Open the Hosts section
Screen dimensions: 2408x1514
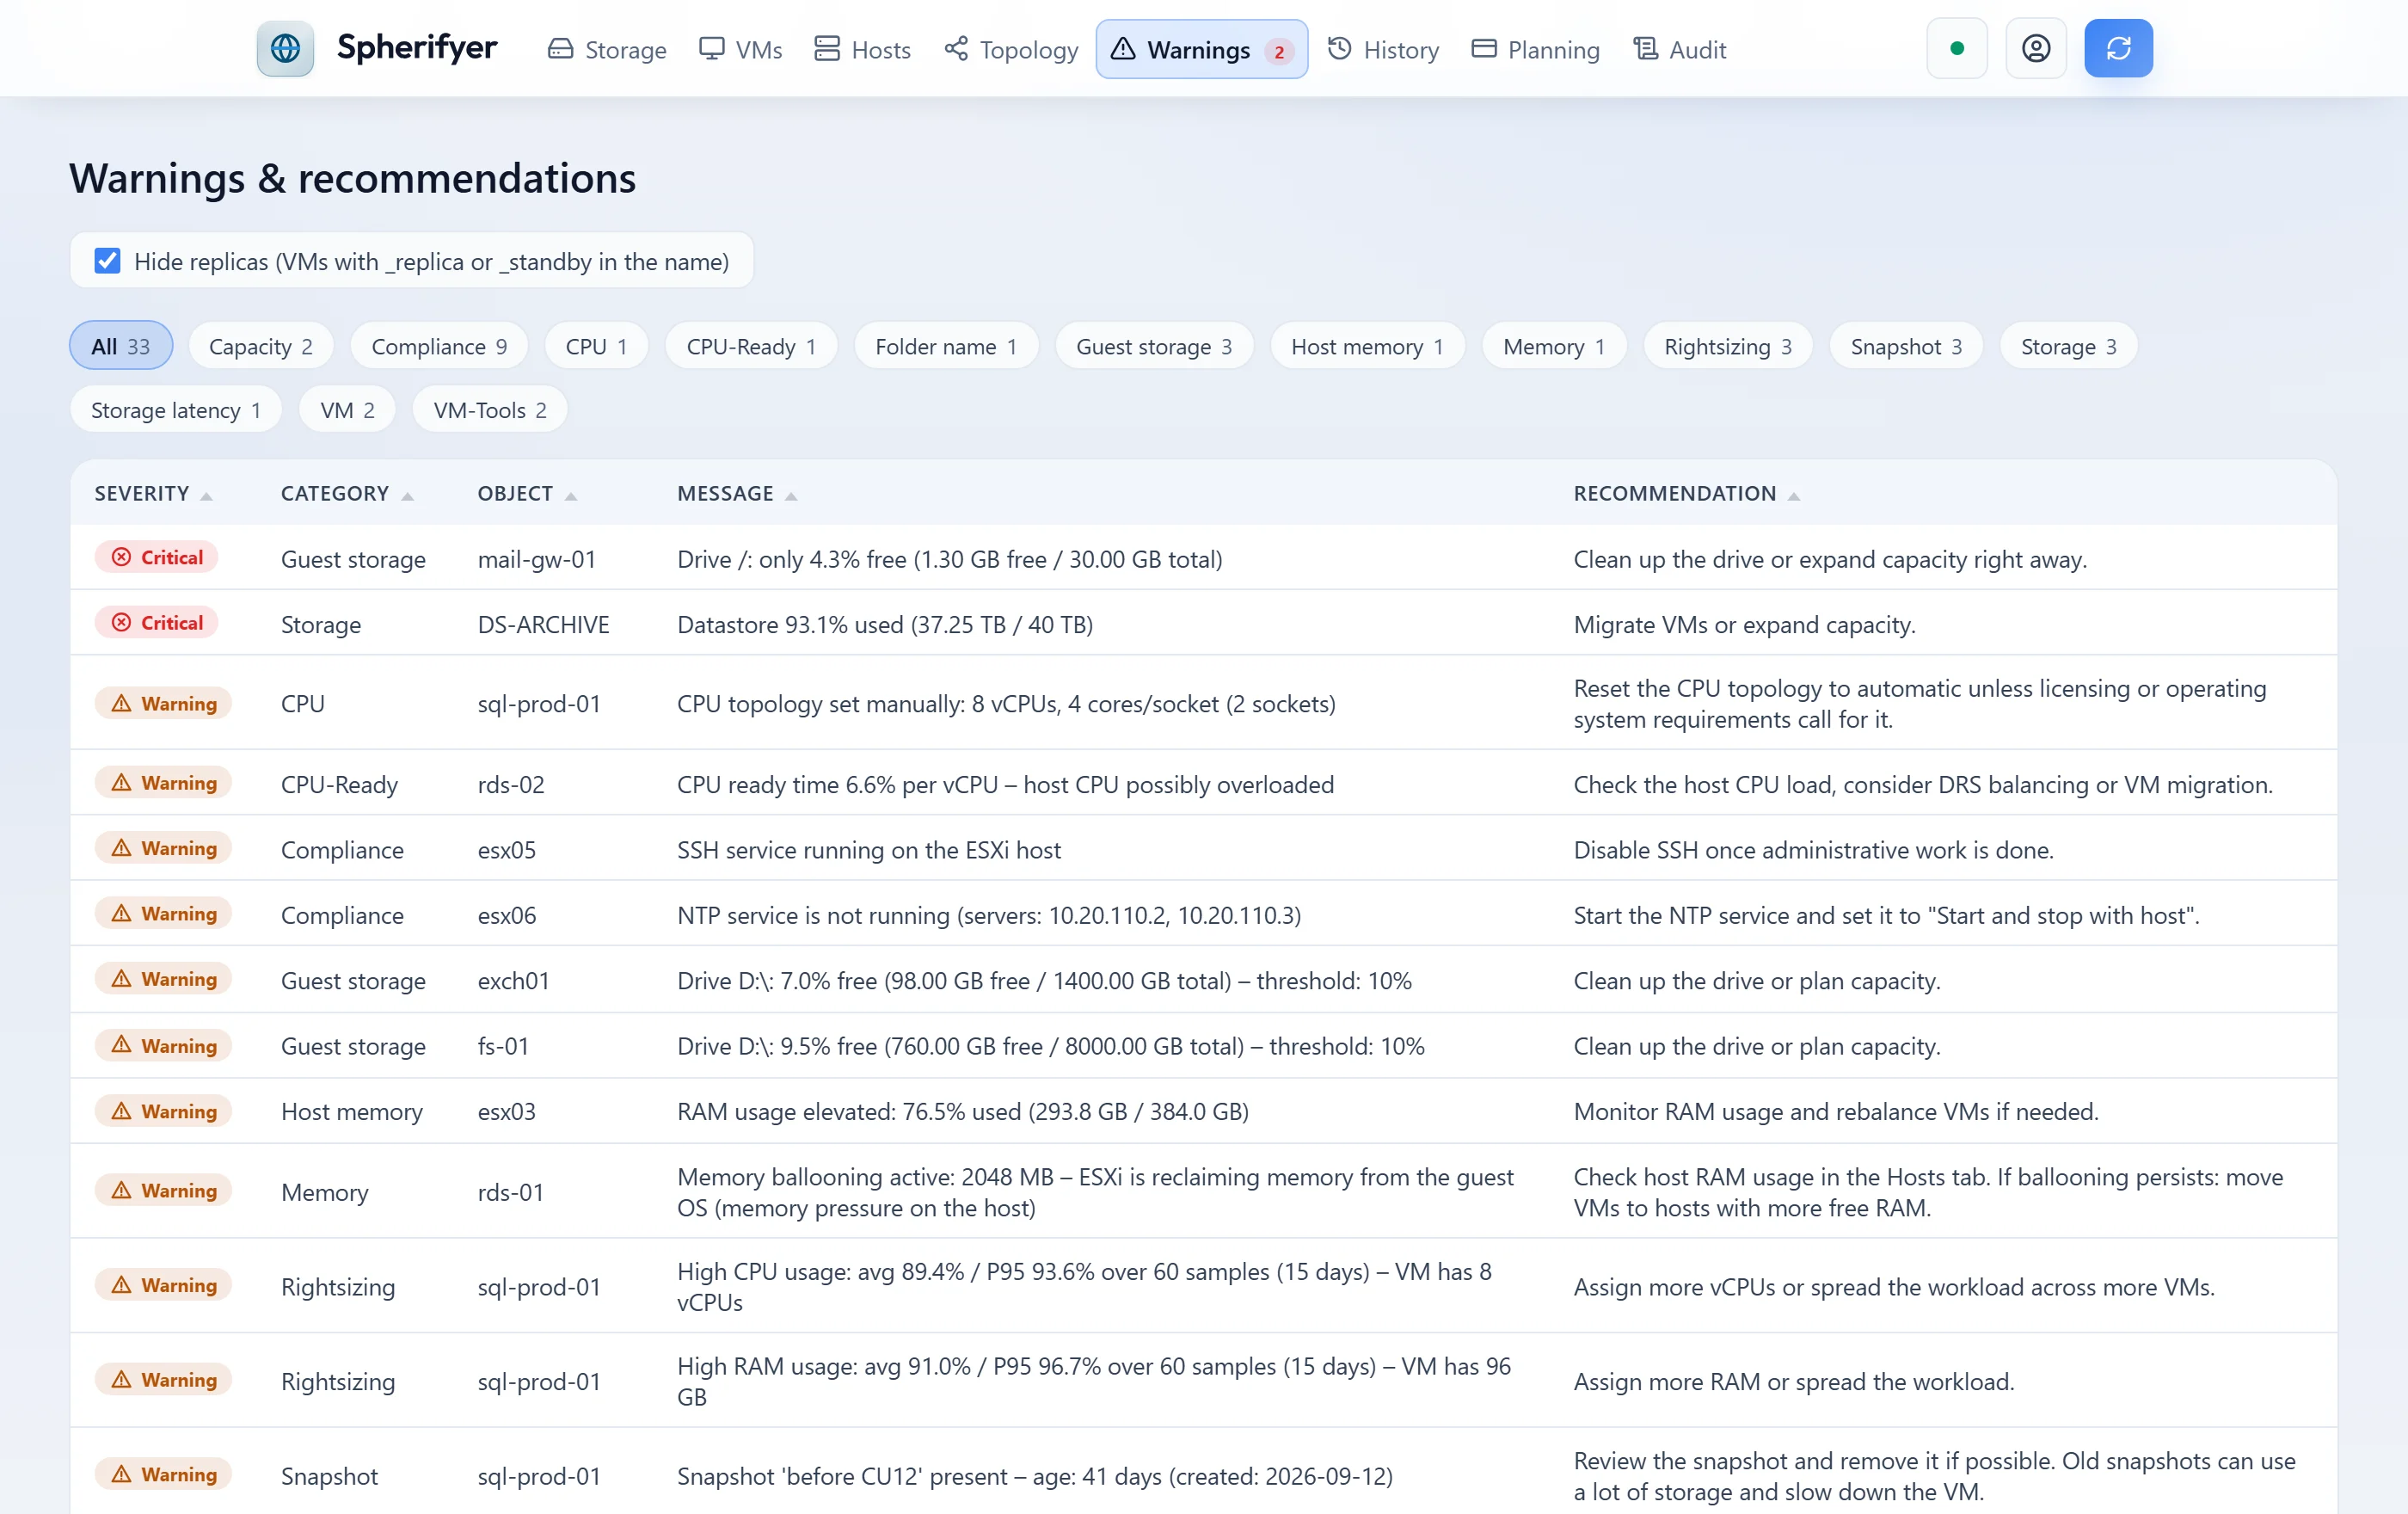click(x=862, y=49)
